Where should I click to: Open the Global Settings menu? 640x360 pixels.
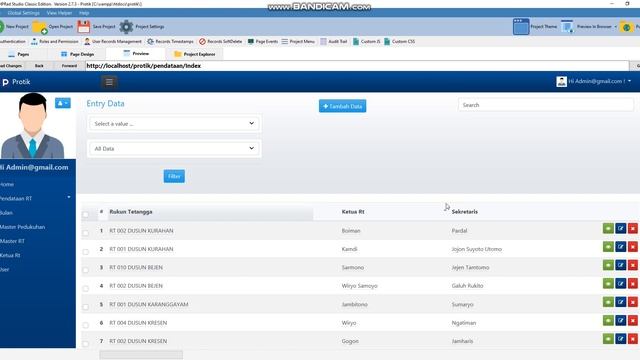[x=23, y=13]
